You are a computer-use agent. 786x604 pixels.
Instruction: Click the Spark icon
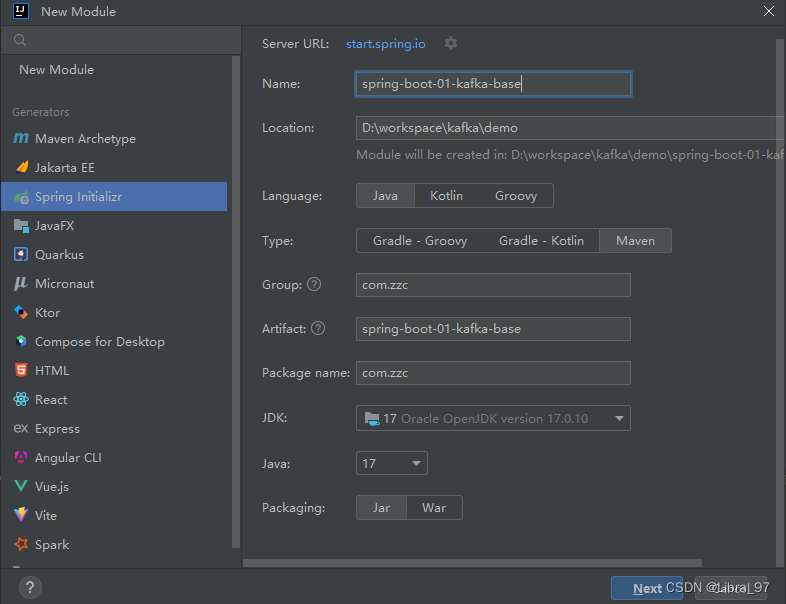click(21, 544)
